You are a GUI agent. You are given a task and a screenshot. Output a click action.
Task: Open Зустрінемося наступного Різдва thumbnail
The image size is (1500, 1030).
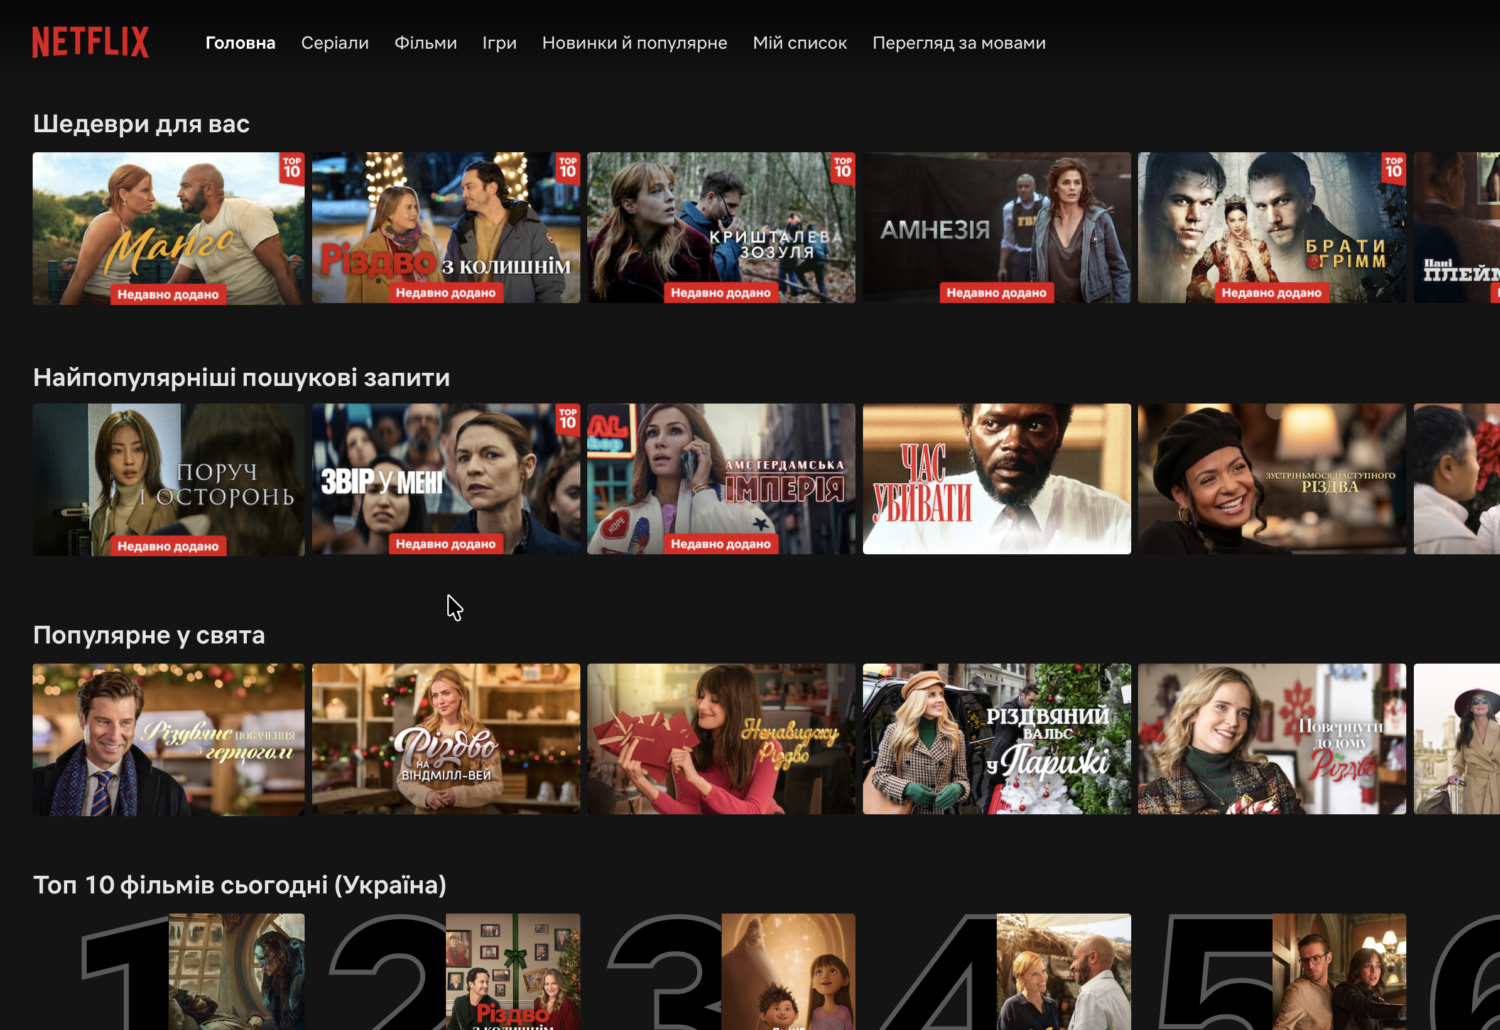pyautogui.click(x=1272, y=479)
